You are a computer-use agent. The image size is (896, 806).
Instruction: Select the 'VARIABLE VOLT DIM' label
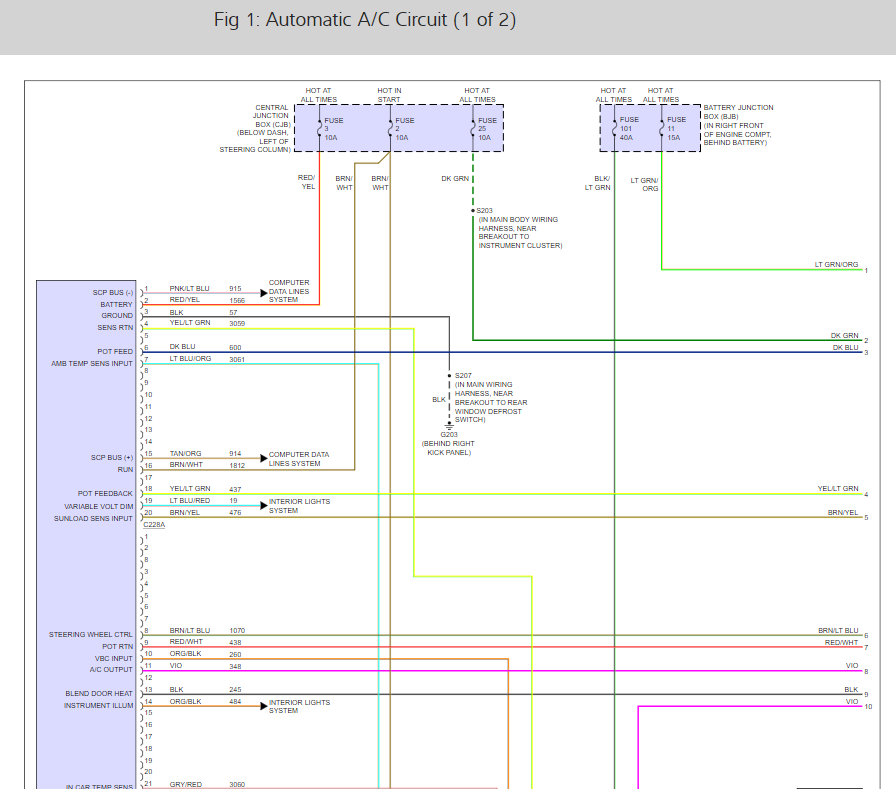(99, 506)
